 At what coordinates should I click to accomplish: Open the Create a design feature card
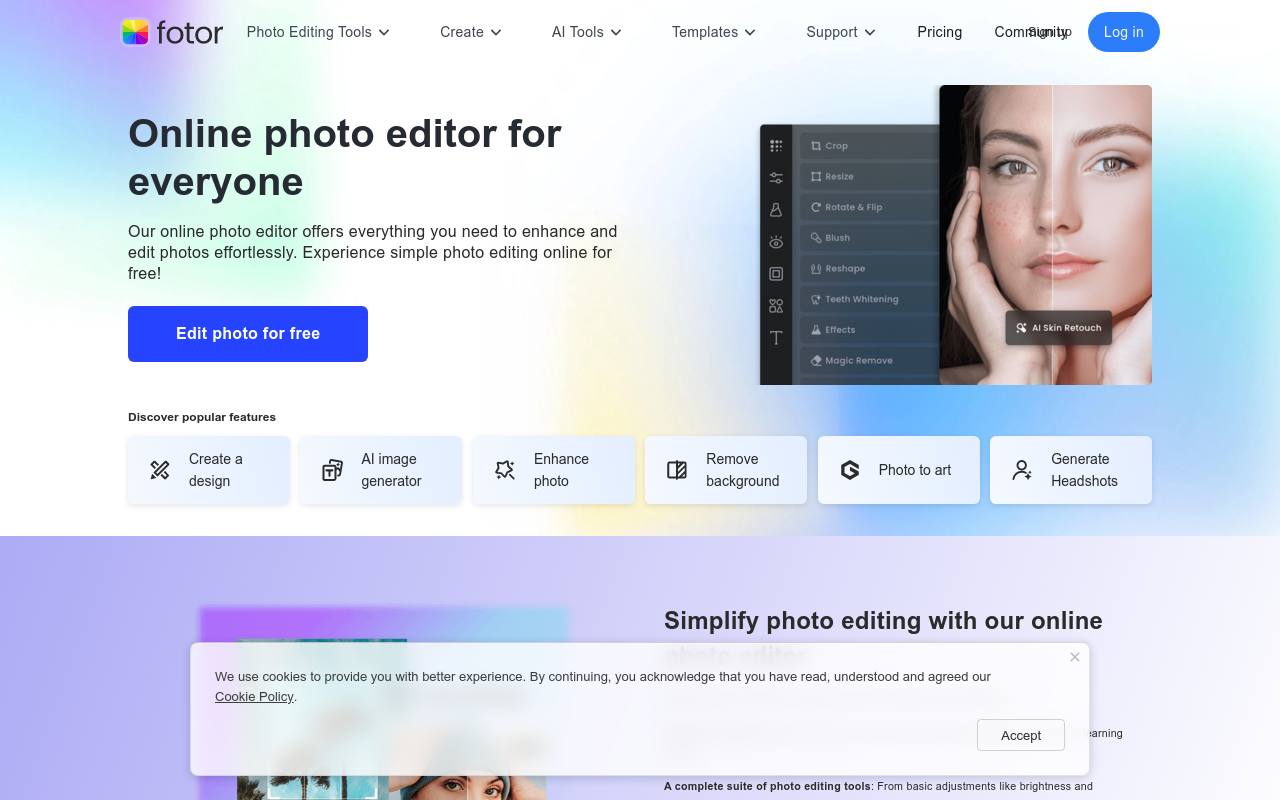pyautogui.click(x=209, y=470)
